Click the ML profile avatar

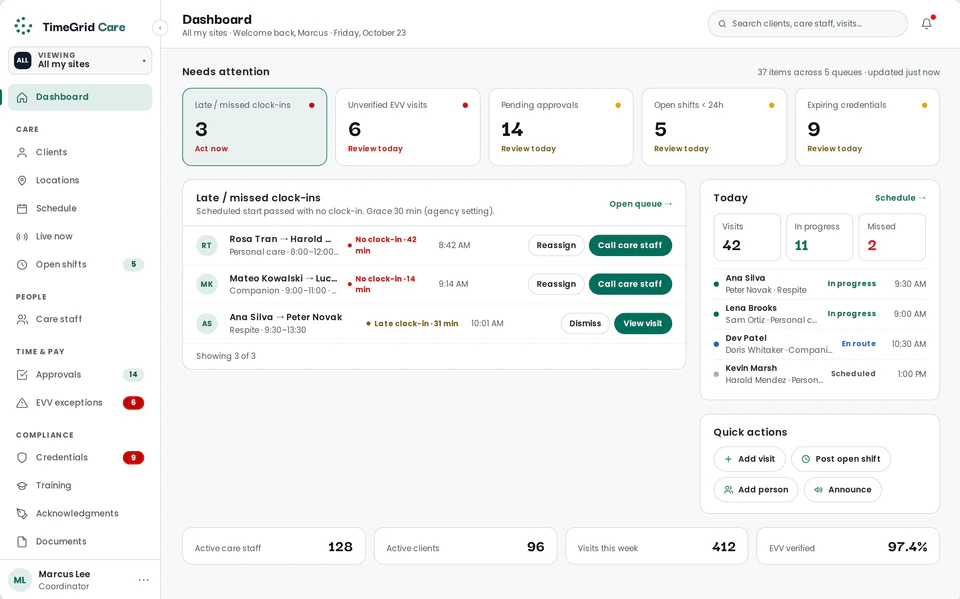click(x=20, y=580)
